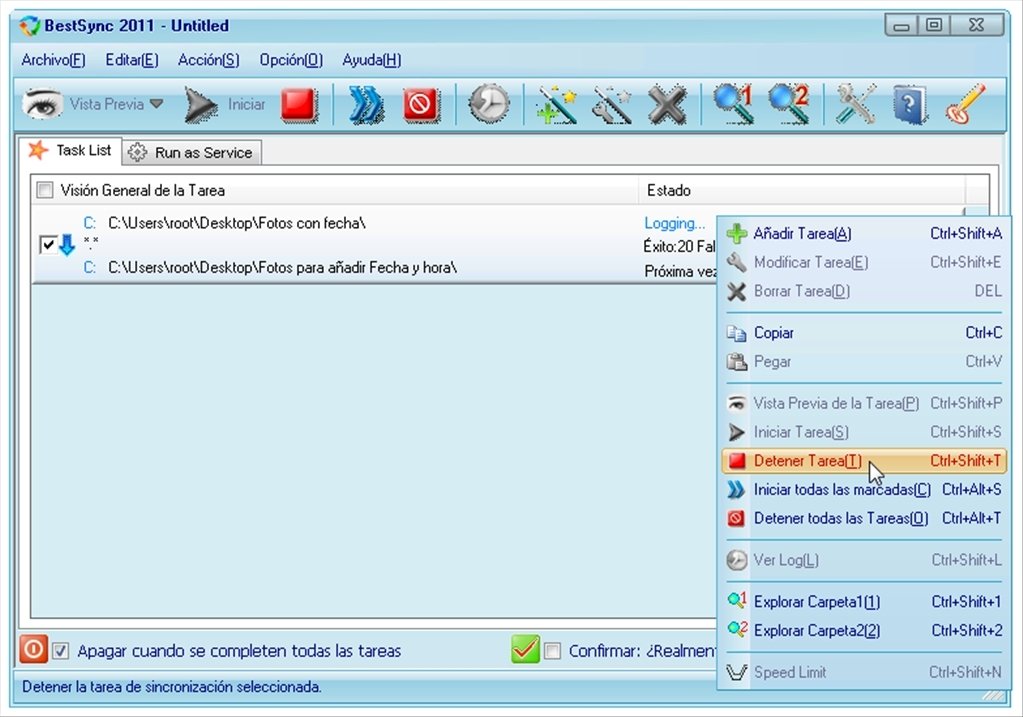Click the blue help book toolbar icon
The image size is (1023, 717).
(910, 104)
